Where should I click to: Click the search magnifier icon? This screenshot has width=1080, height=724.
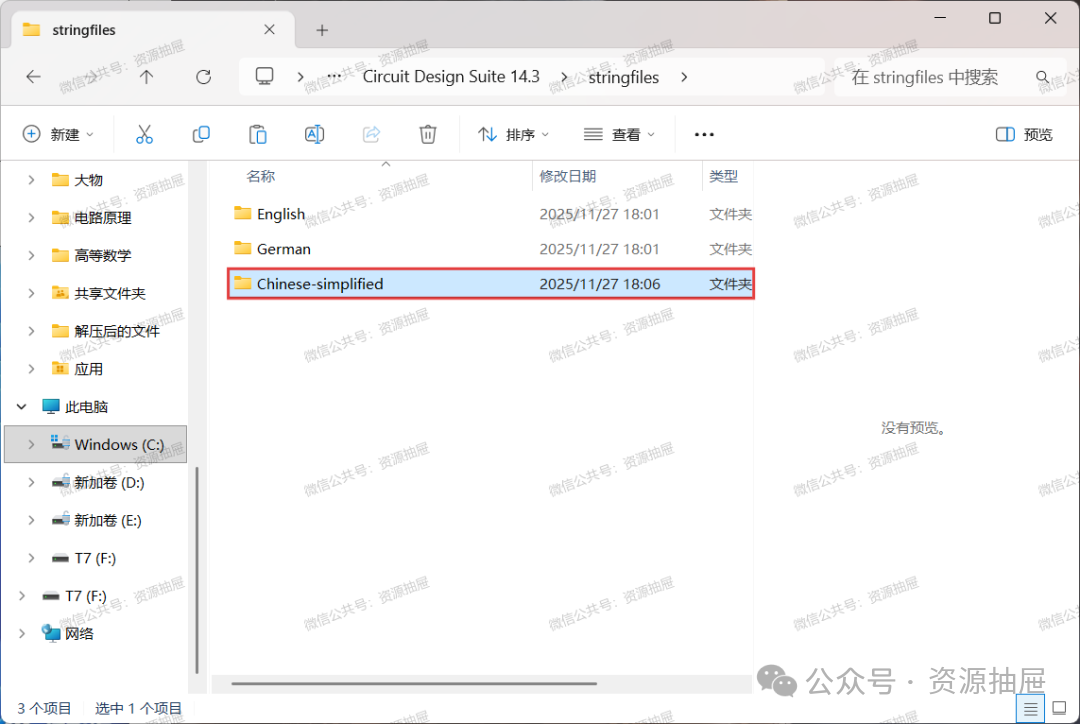click(x=1042, y=77)
